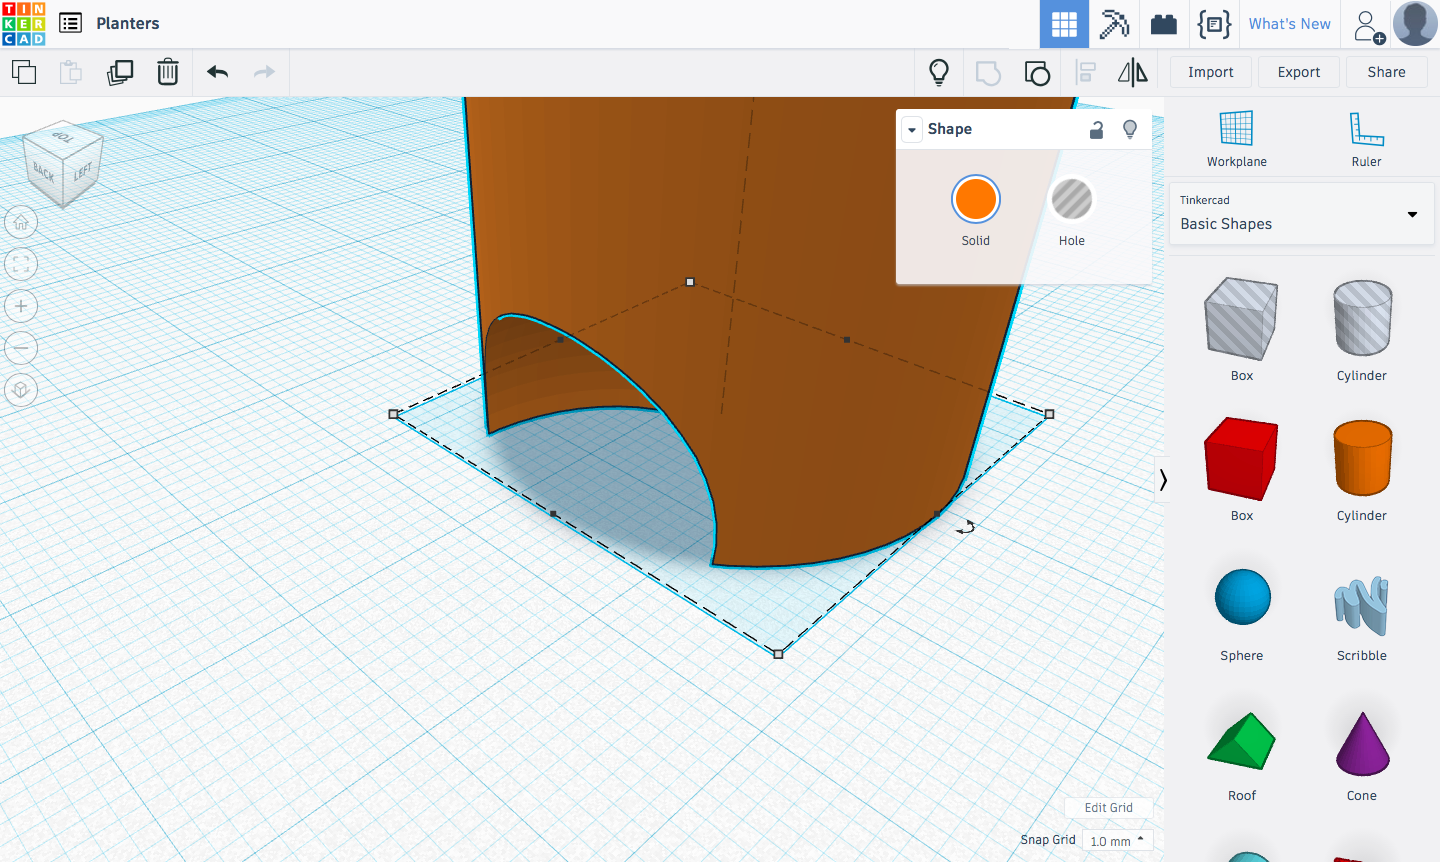Zoom in with the plus button

[x=21, y=306]
